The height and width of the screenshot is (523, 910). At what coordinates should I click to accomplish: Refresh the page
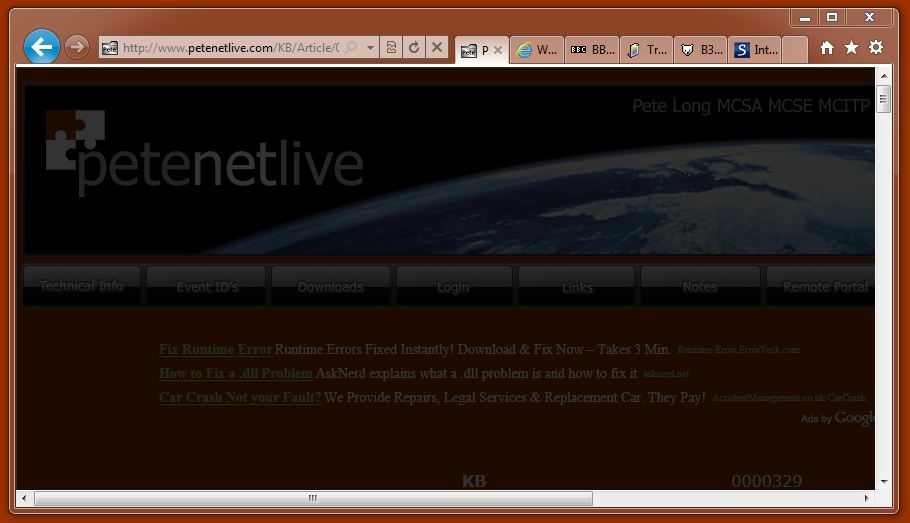[x=414, y=47]
